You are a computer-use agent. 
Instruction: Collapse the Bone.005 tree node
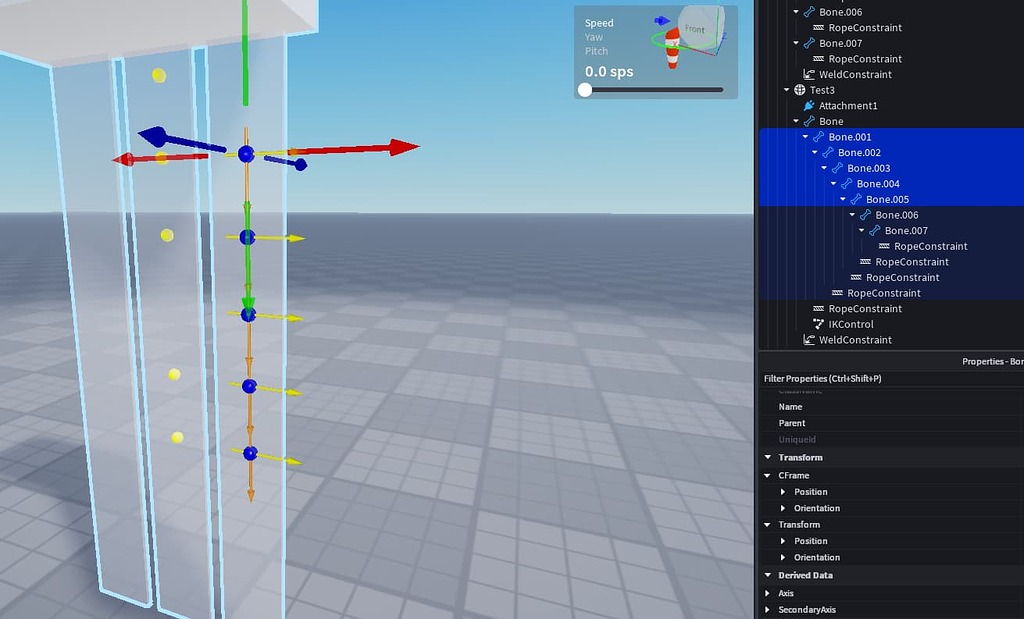coord(843,200)
